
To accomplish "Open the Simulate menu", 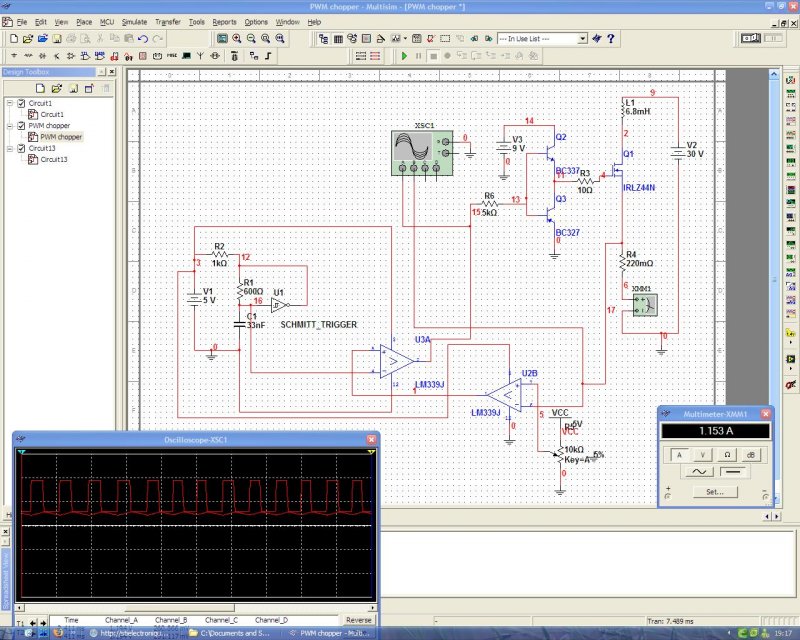I will pyautogui.click(x=134, y=21).
